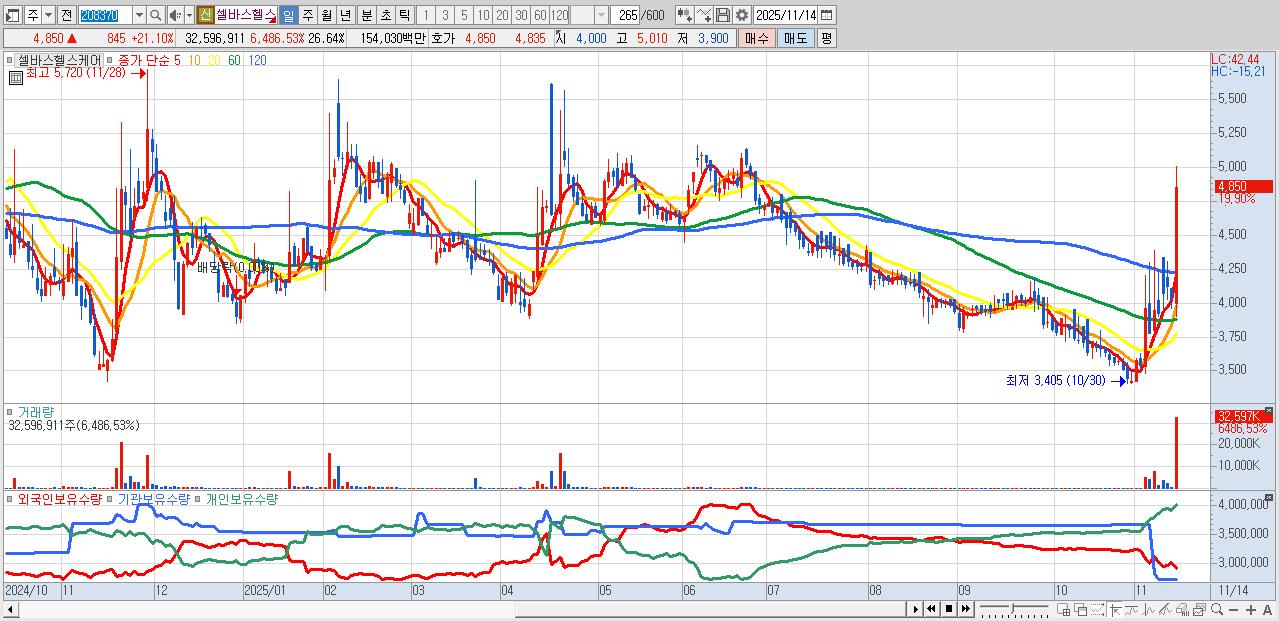This screenshot has height=621, width=1279.
Task: Toggle the 셀바스헬스케어 price series marker
Action: coord(11,60)
